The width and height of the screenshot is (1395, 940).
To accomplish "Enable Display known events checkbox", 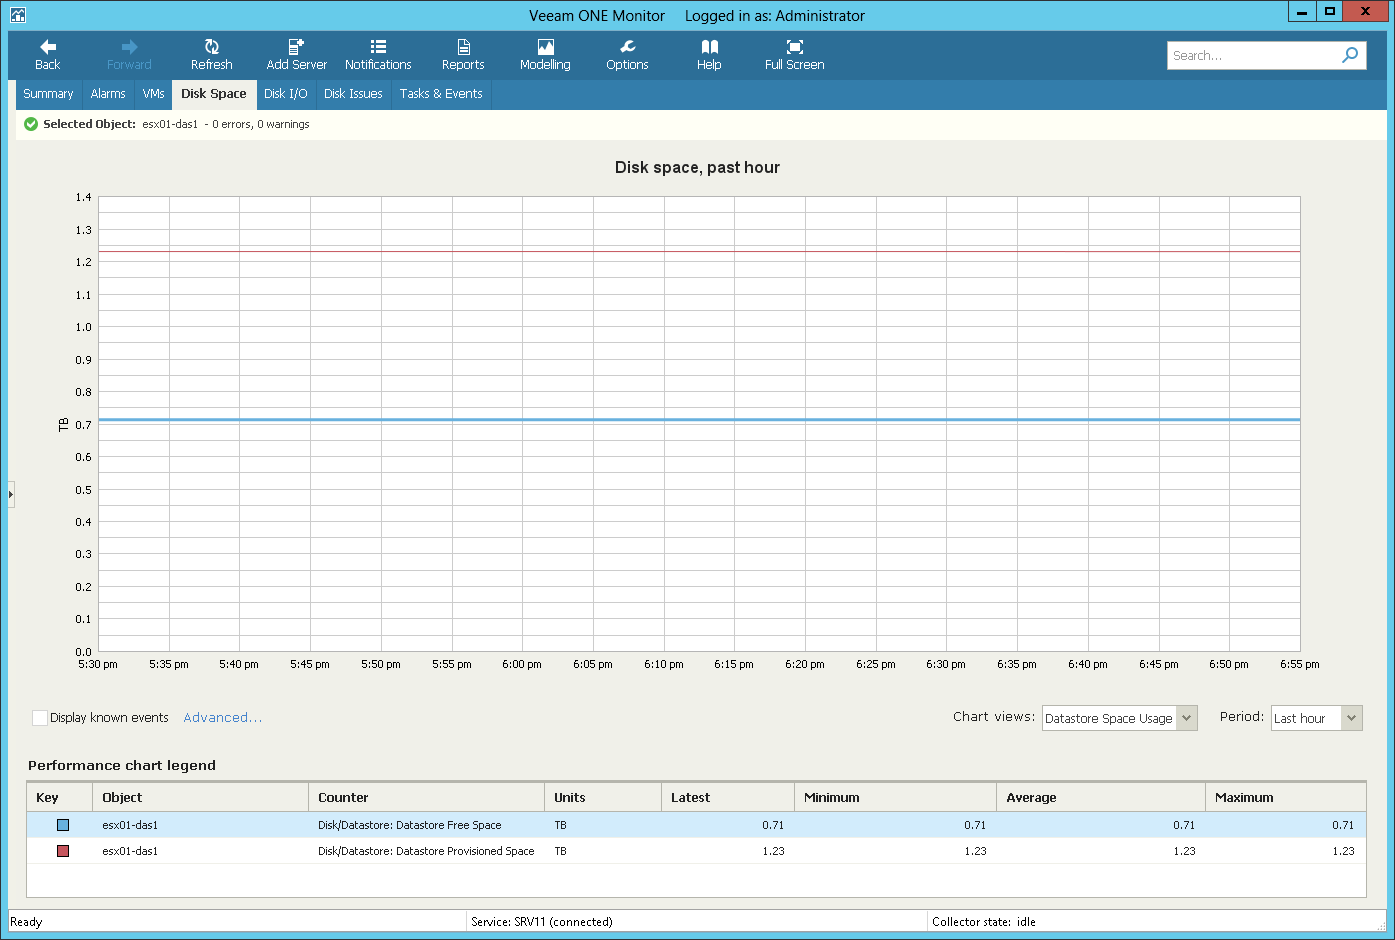I will coord(40,718).
